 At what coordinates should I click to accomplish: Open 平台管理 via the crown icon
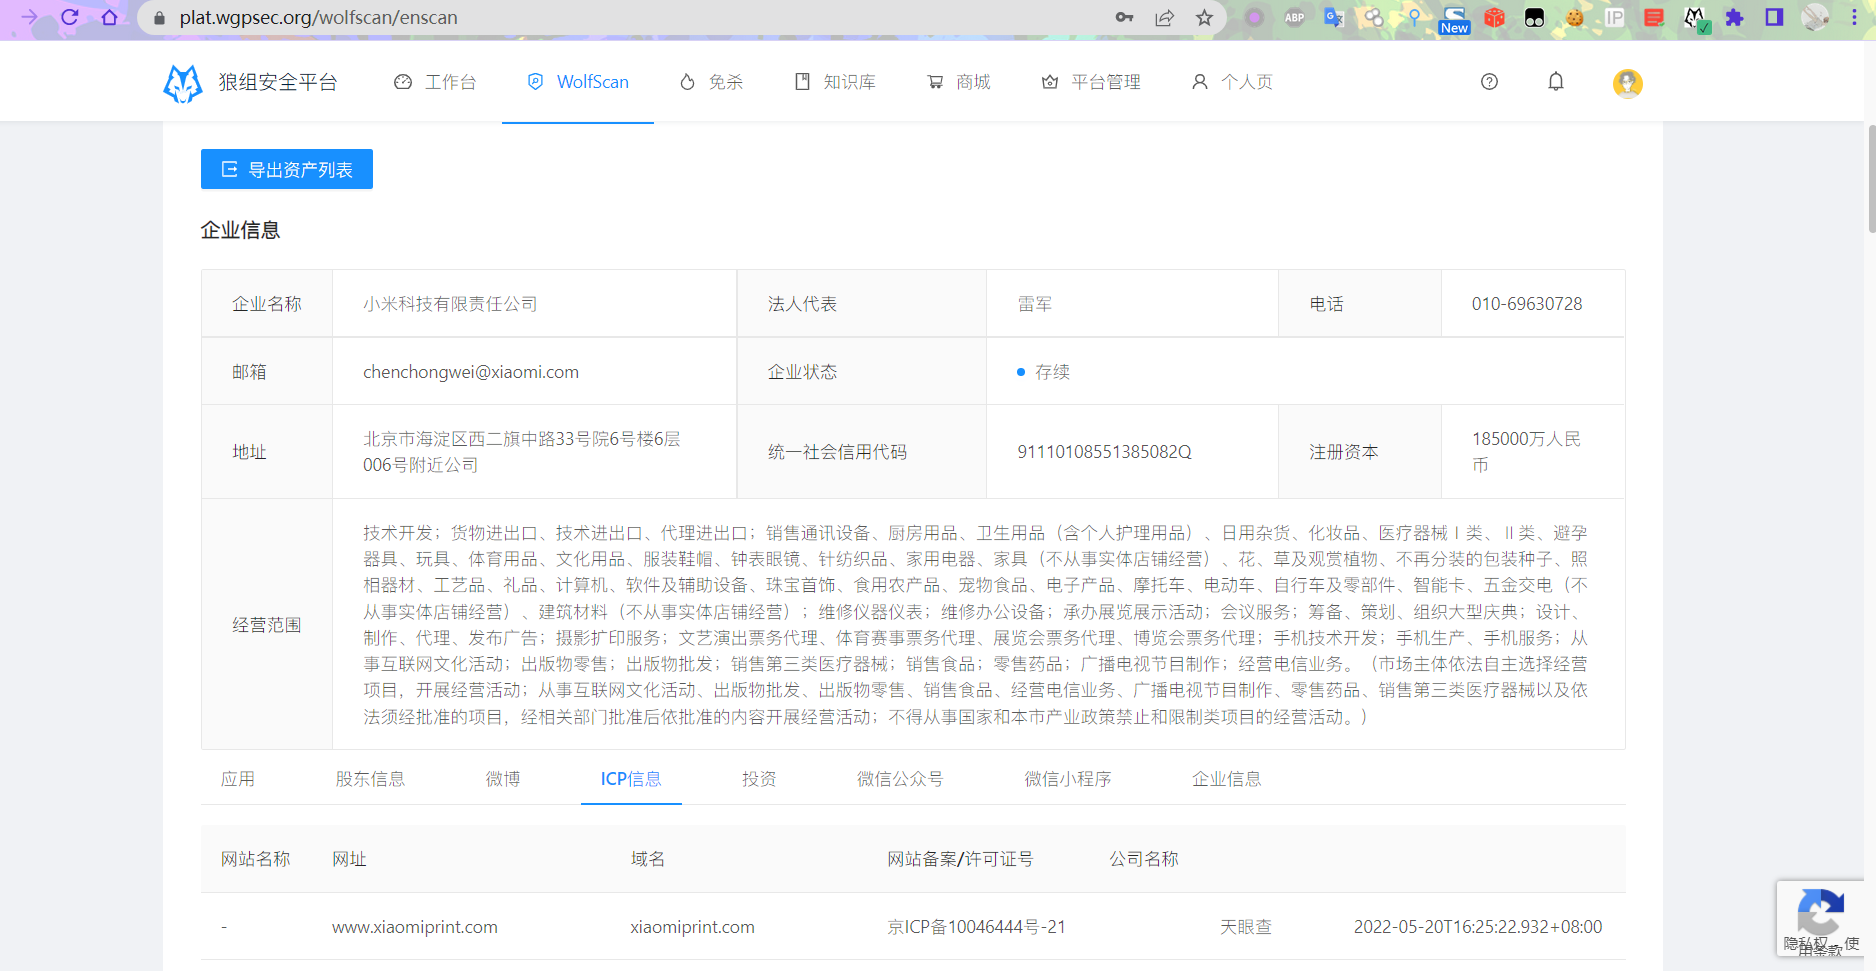[x=1049, y=81]
